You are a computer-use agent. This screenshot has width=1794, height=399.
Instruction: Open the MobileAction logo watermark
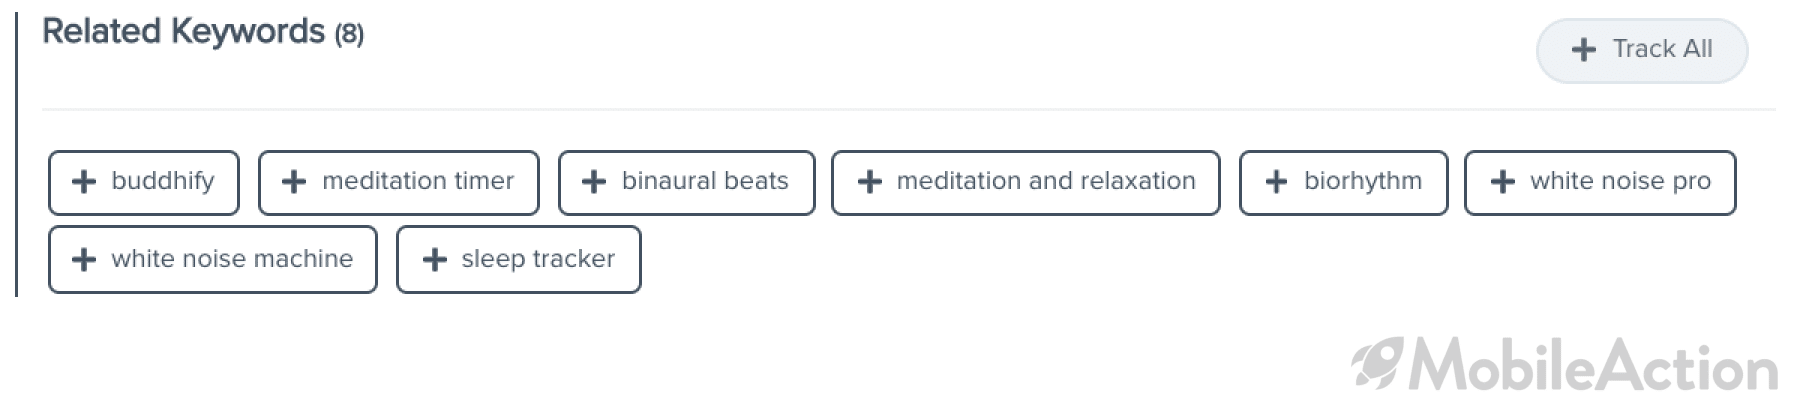(x=1564, y=364)
